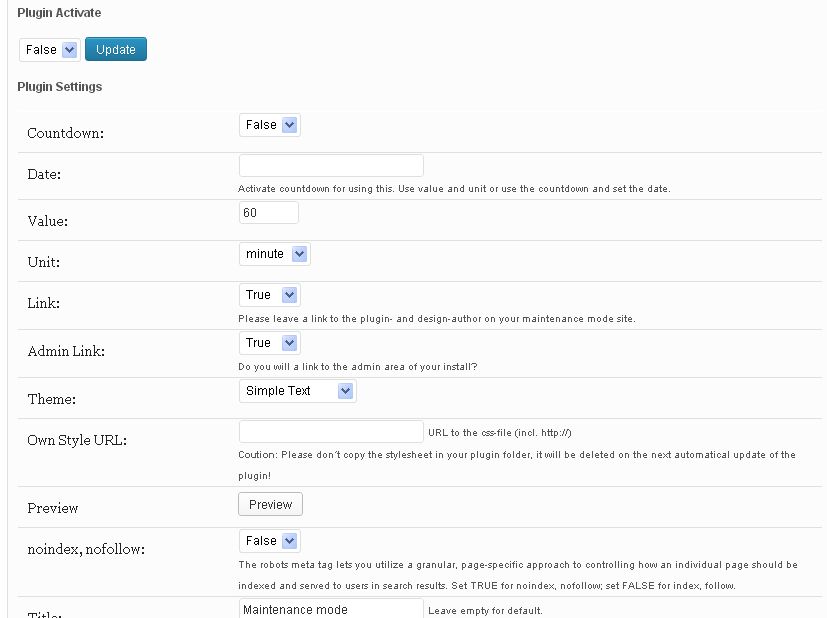The height and width of the screenshot is (618, 827).
Task: Focus the Date text field
Action: [331, 166]
